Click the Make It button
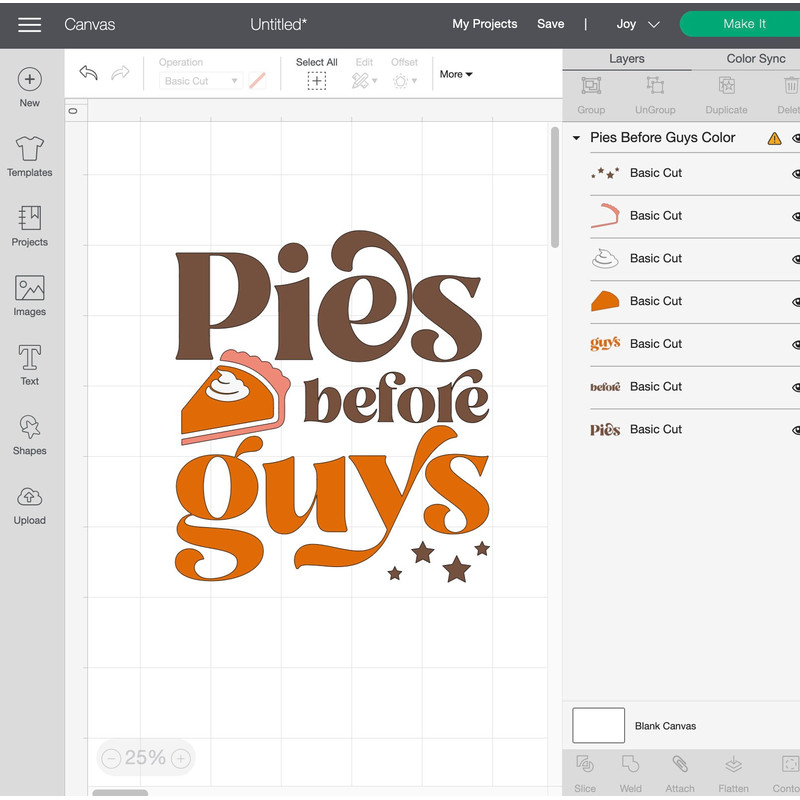Image resolution: width=800 pixels, height=800 pixels. point(745,23)
